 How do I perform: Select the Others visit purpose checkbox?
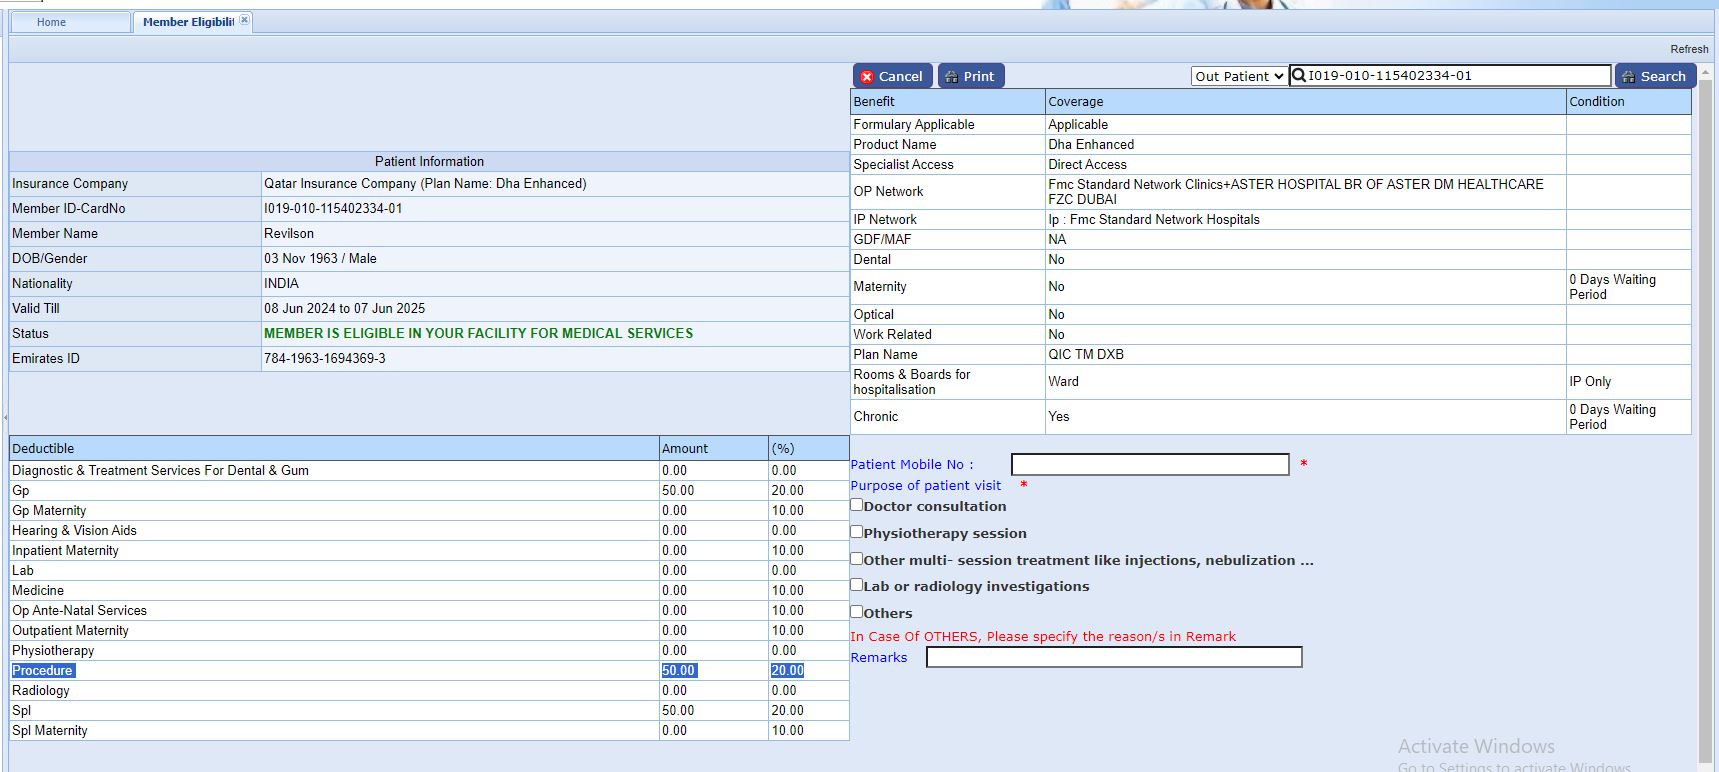coord(857,612)
